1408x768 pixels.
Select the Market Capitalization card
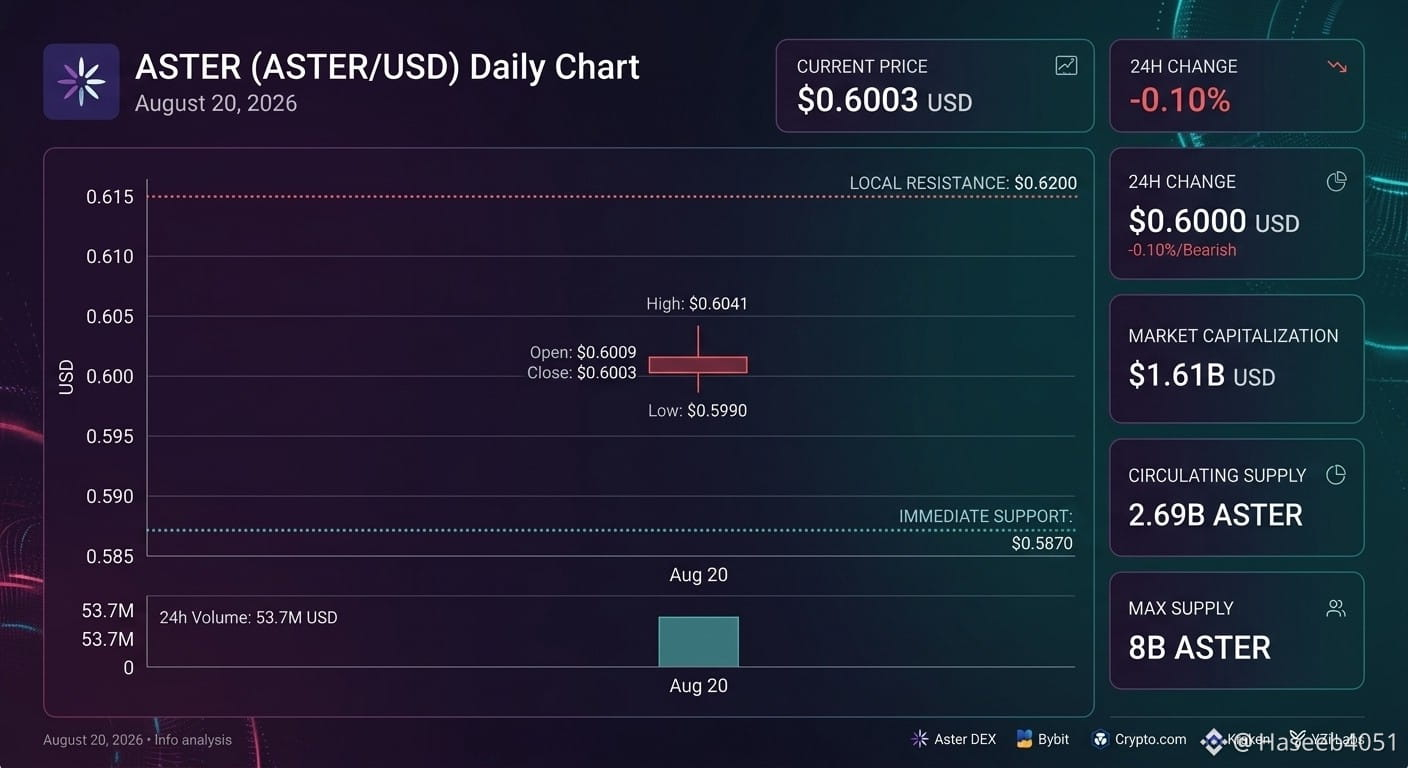tap(1236, 359)
